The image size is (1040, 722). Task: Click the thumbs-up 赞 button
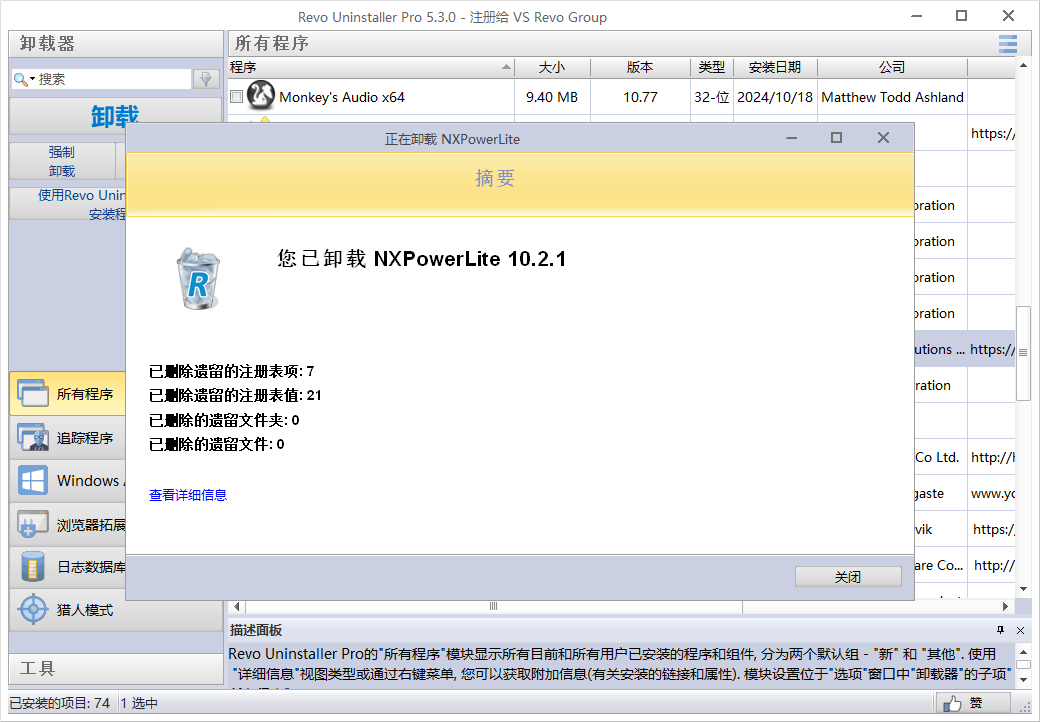pyautogui.click(x=973, y=703)
